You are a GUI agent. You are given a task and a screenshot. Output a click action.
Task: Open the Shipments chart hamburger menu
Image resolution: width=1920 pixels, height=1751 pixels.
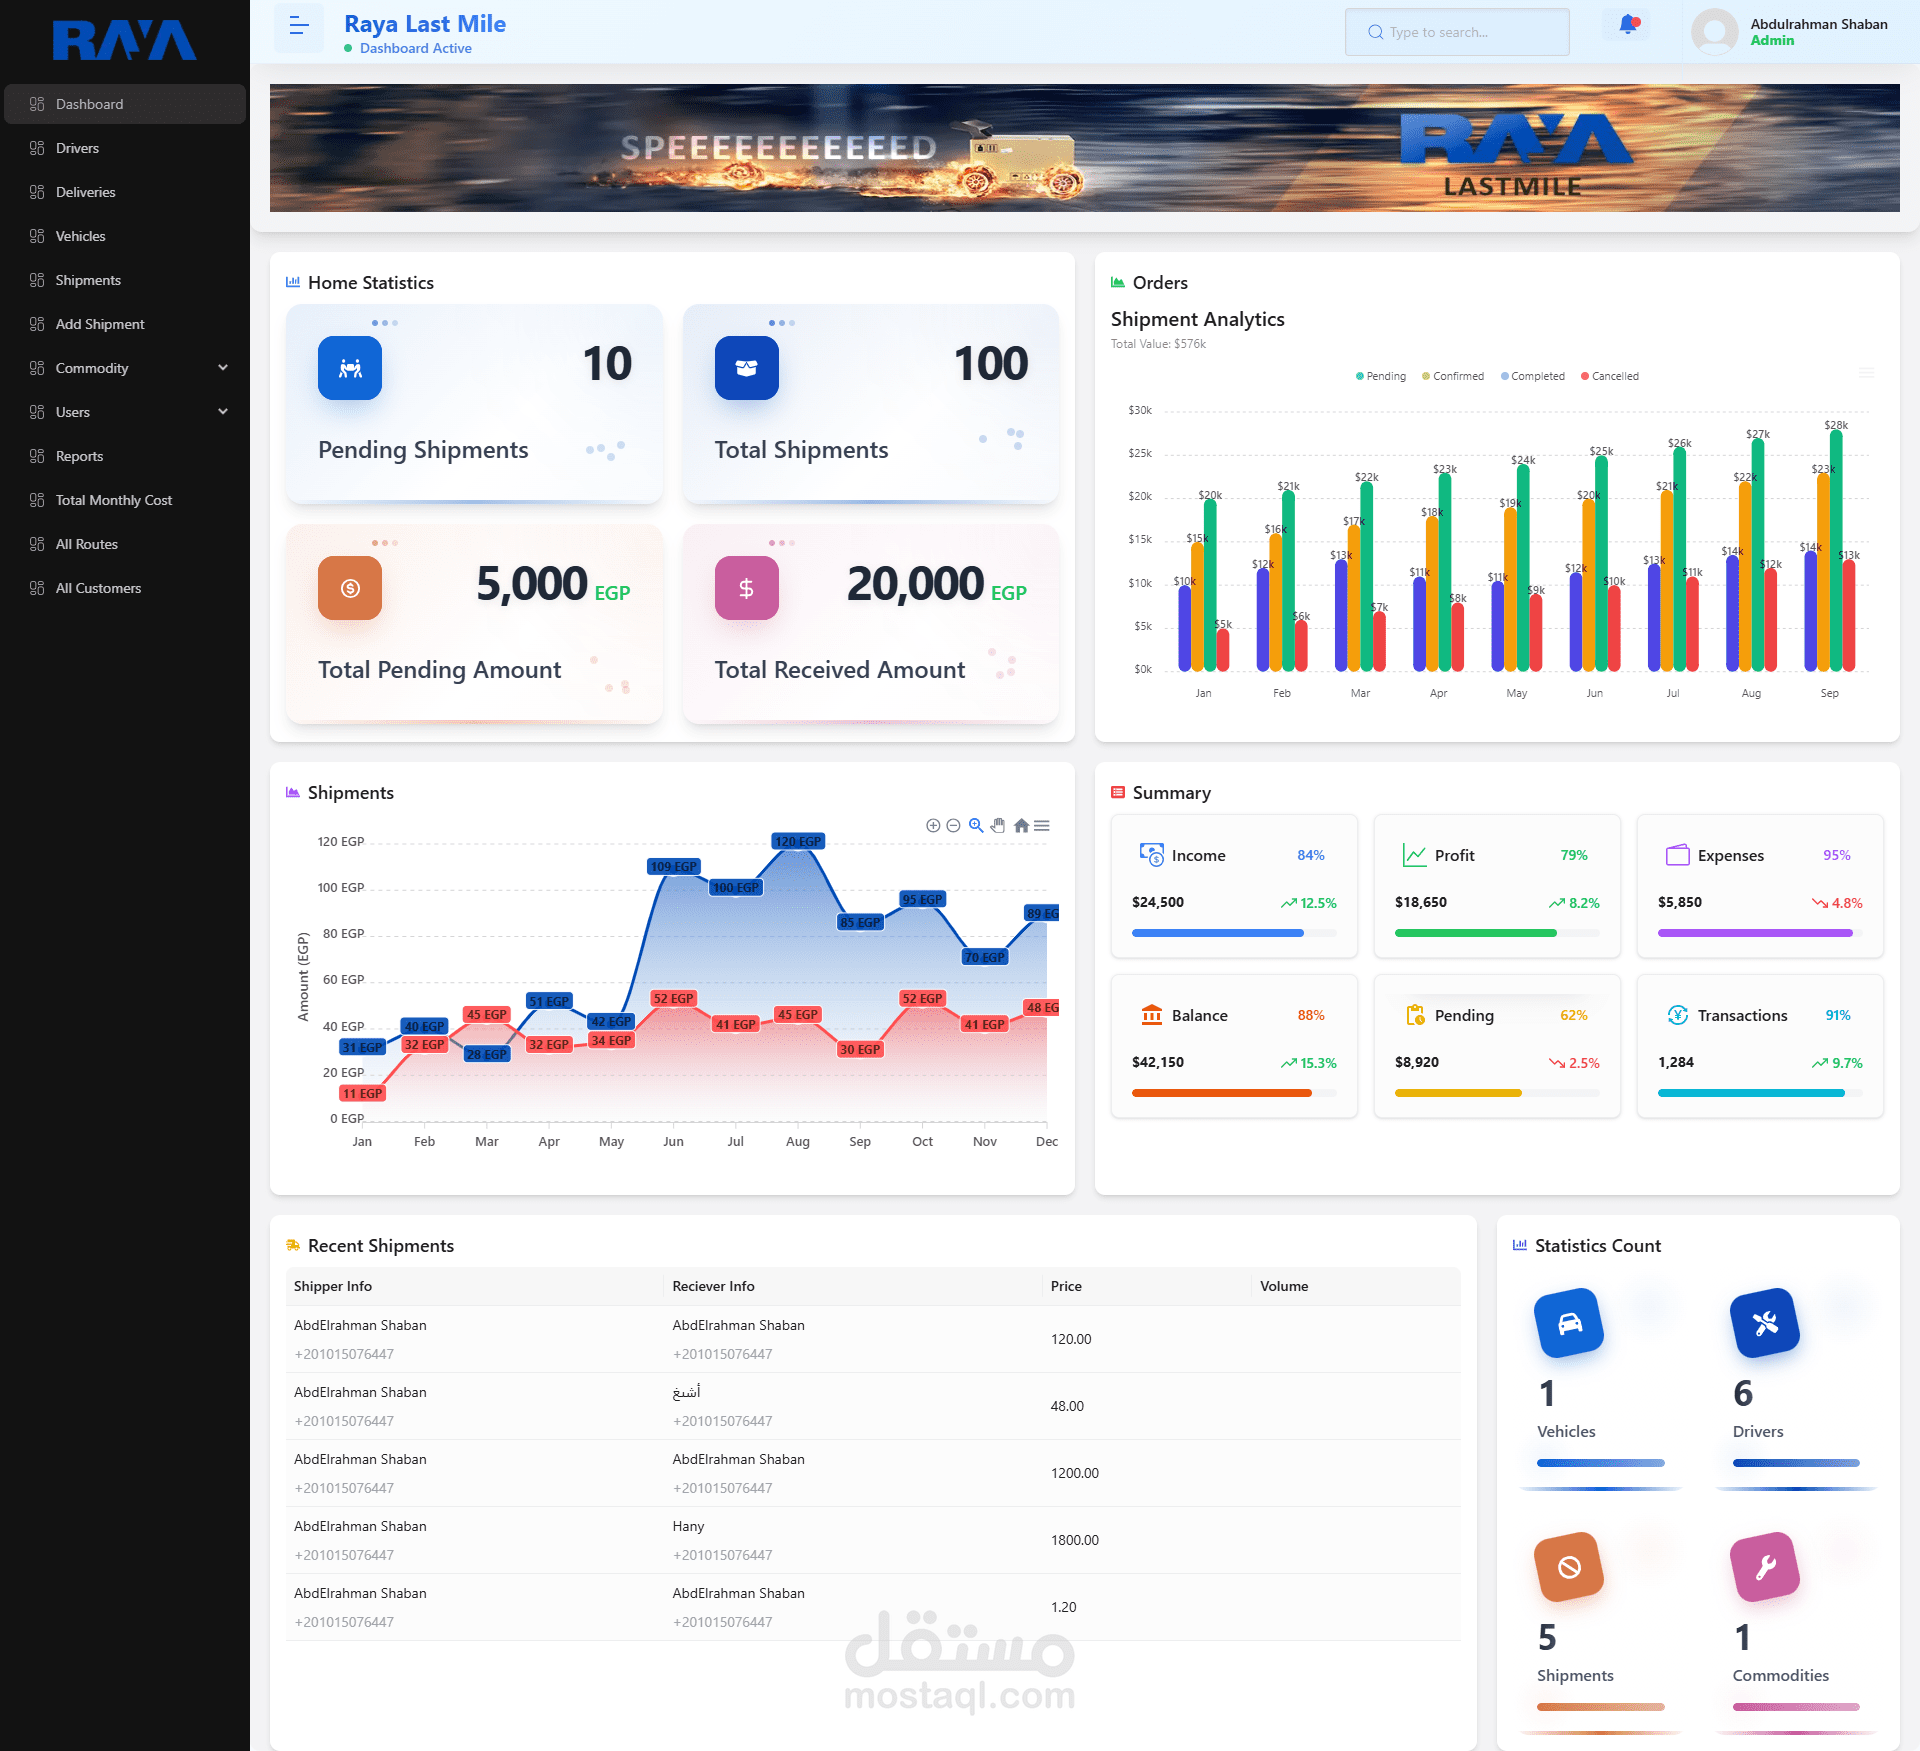1042,826
